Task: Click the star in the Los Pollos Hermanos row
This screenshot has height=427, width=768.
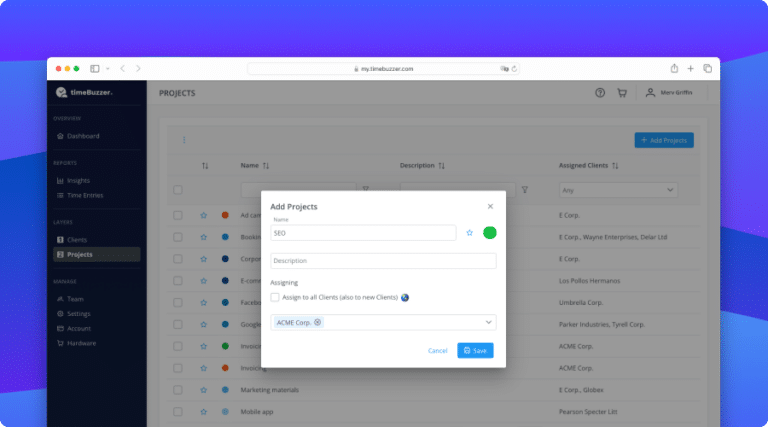Action: tap(203, 281)
